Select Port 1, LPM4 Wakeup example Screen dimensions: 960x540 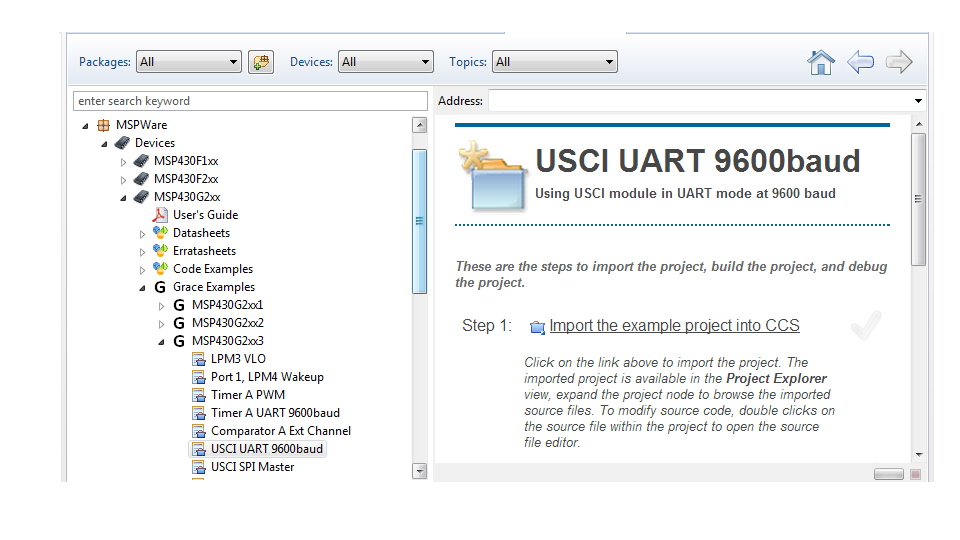pyautogui.click(x=267, y=377)
